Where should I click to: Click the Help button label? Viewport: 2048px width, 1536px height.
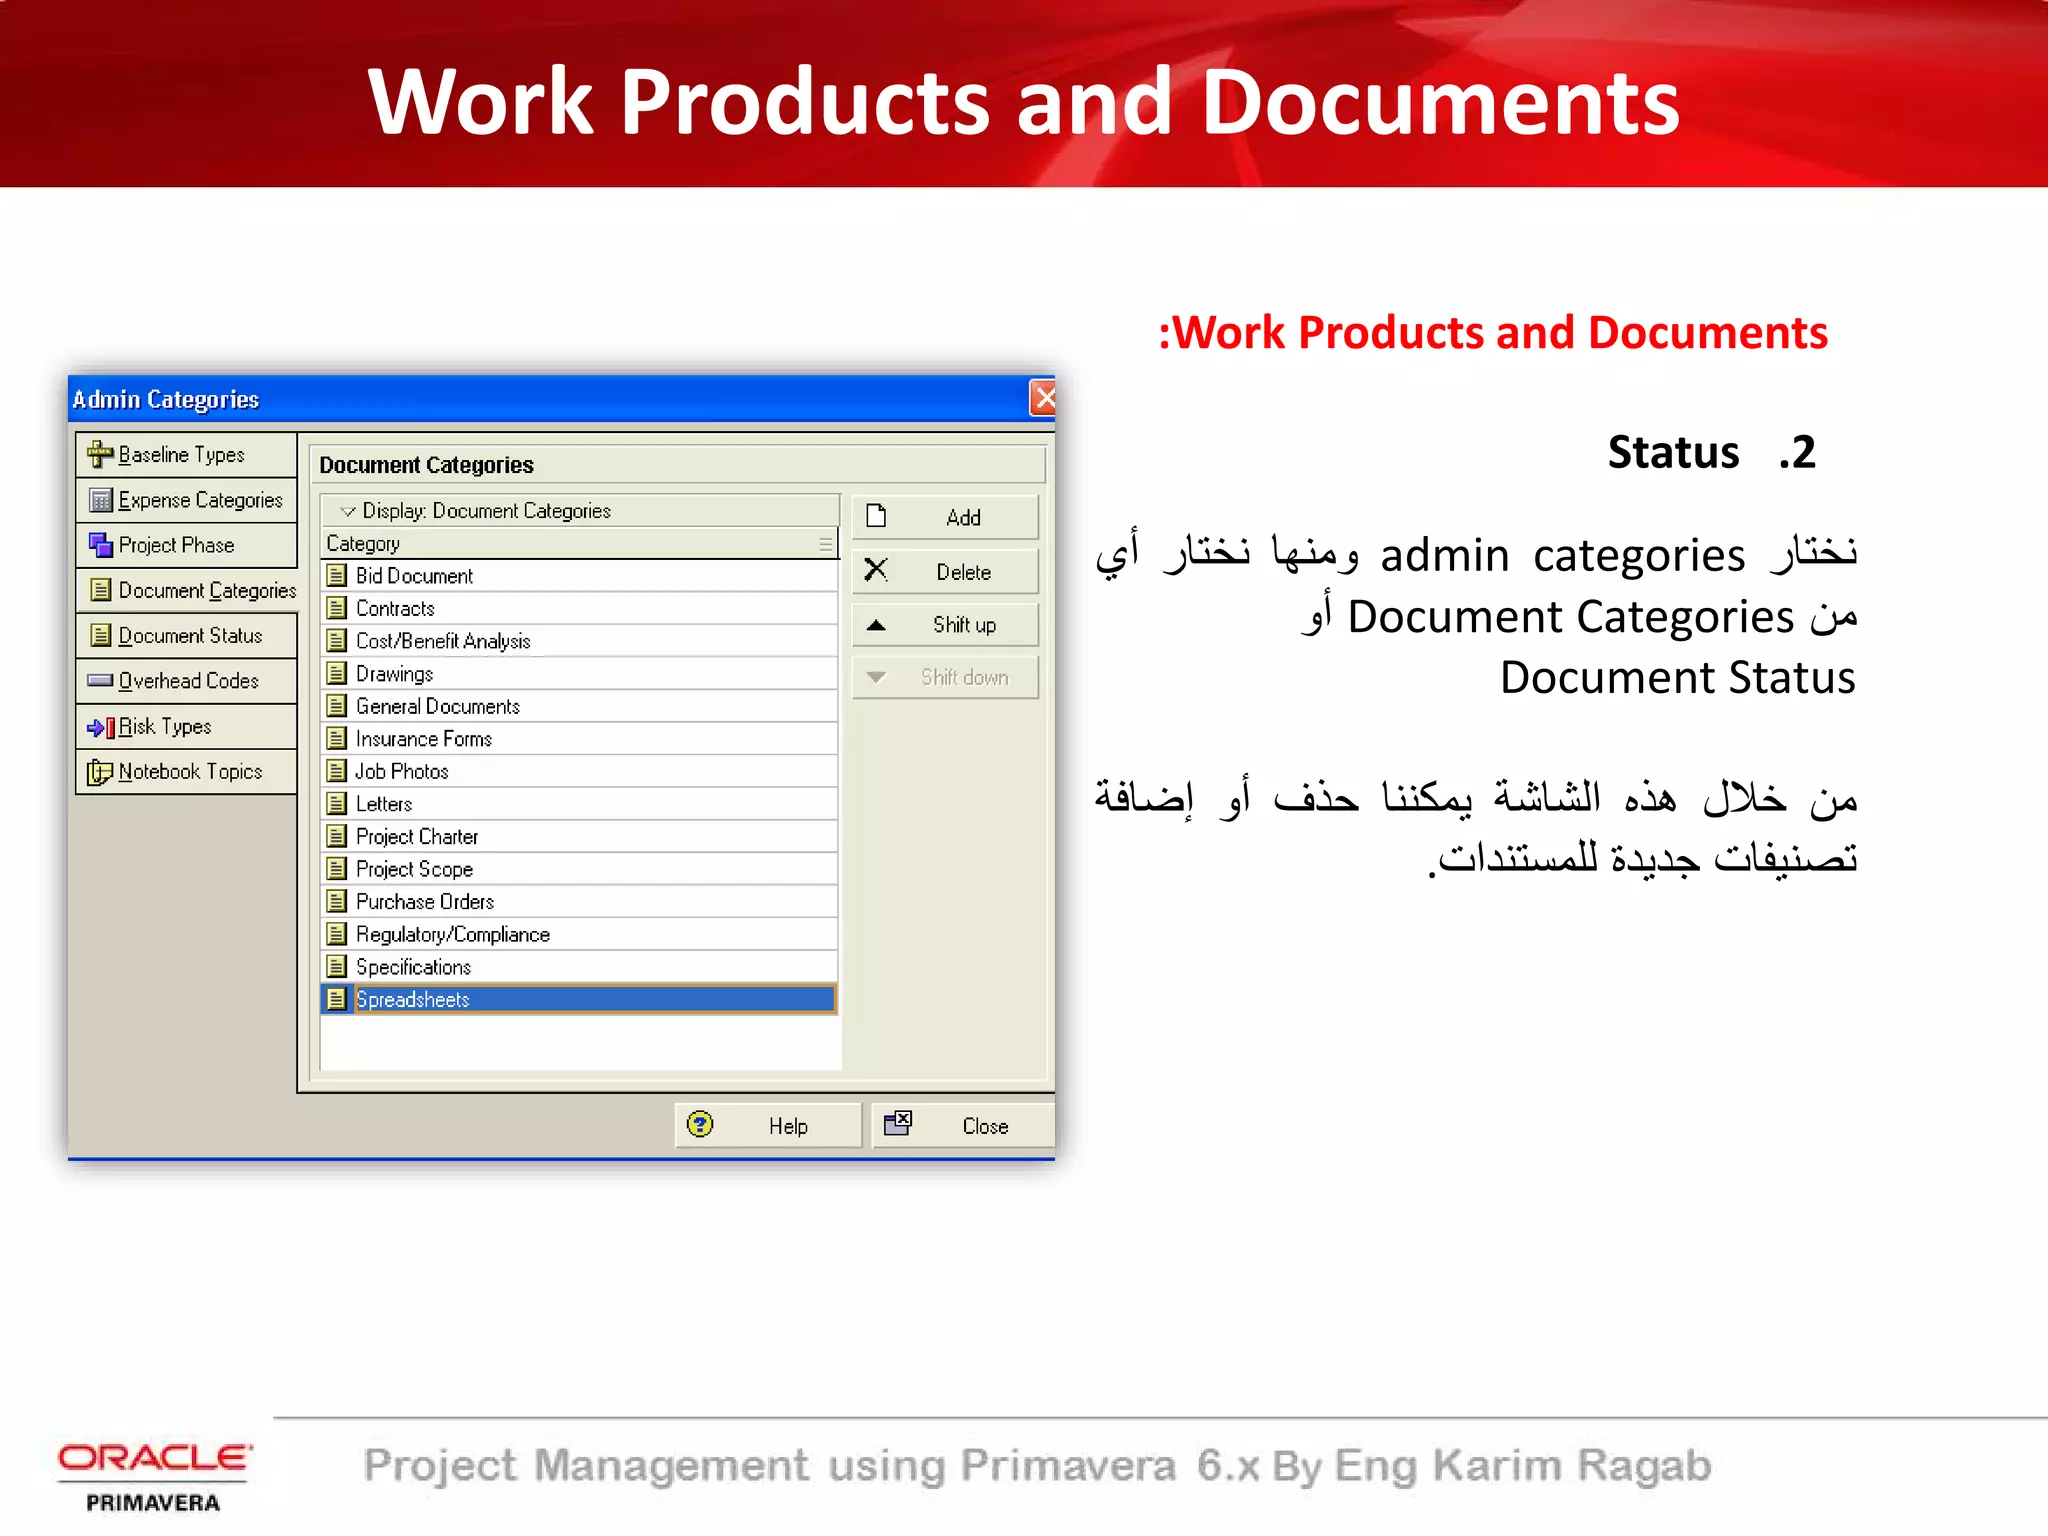pos(788,1126)
